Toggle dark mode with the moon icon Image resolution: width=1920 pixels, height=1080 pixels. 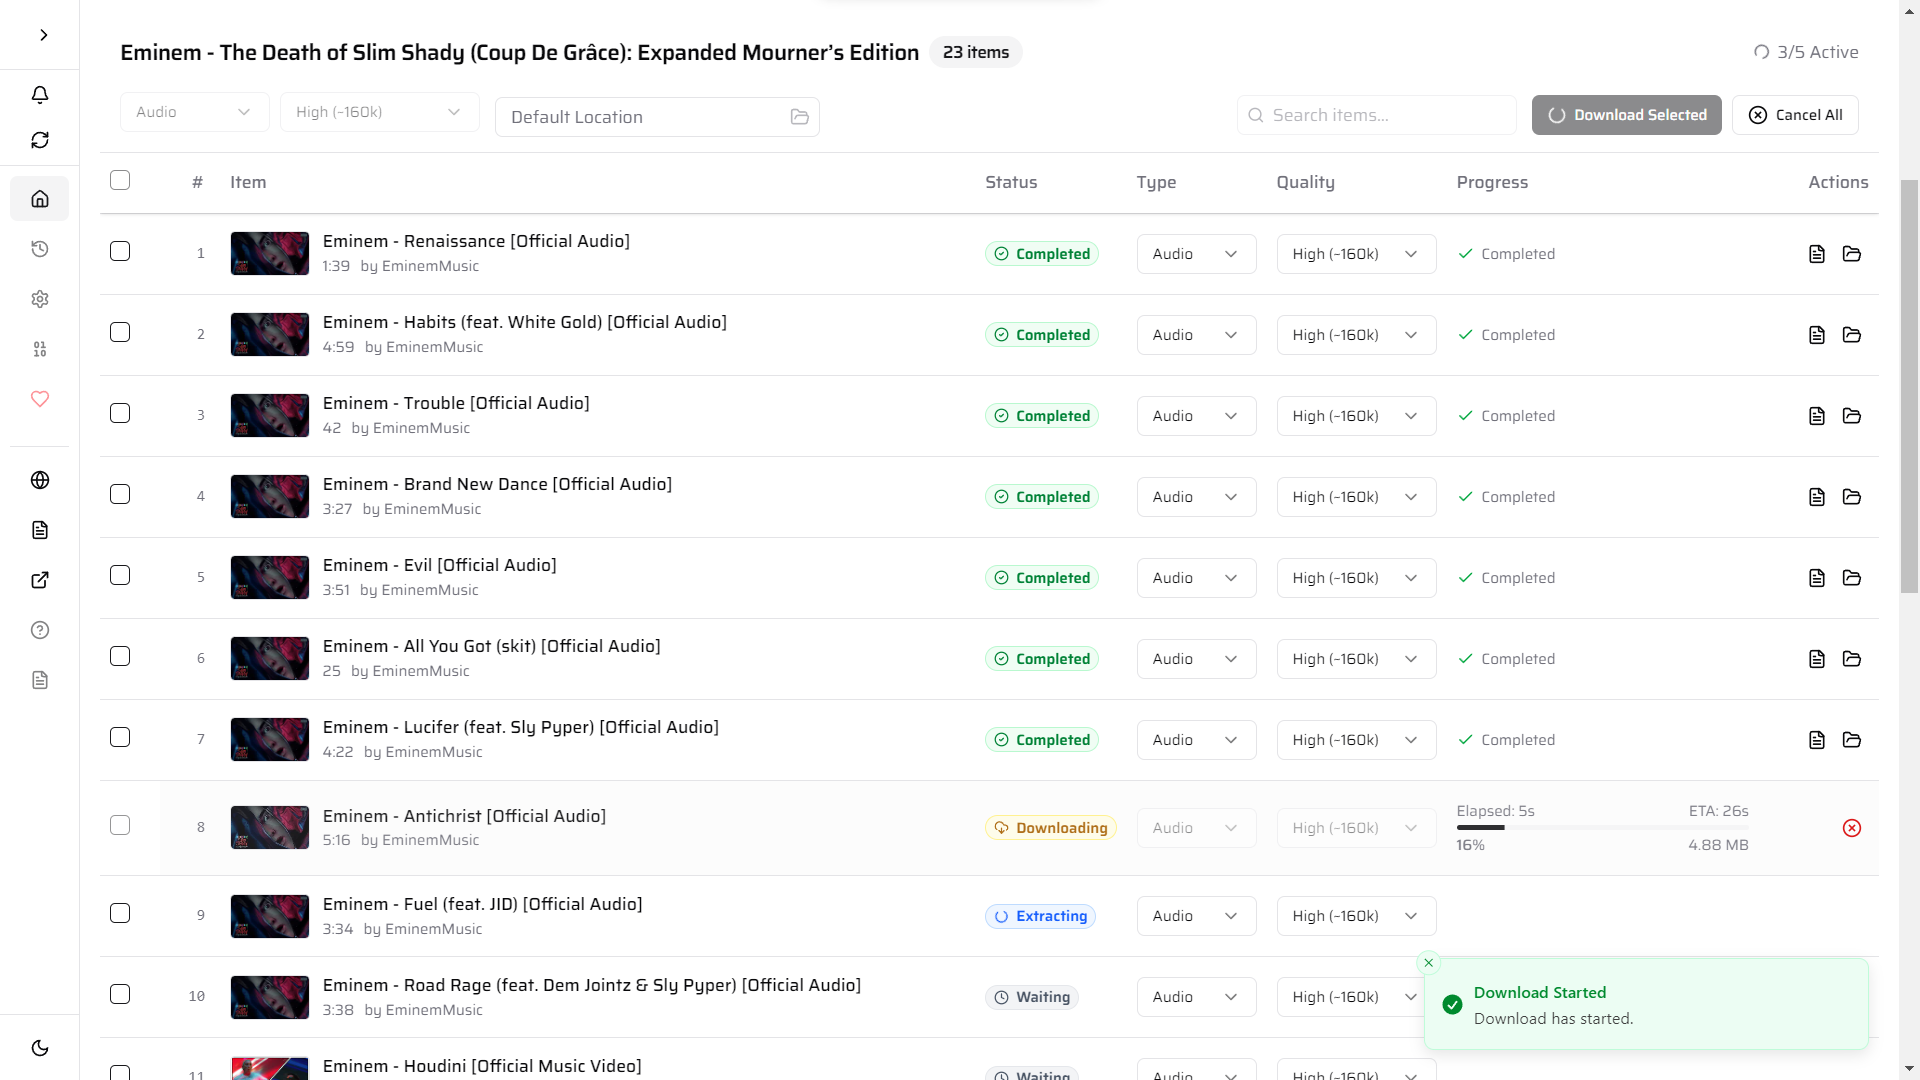40,1048
